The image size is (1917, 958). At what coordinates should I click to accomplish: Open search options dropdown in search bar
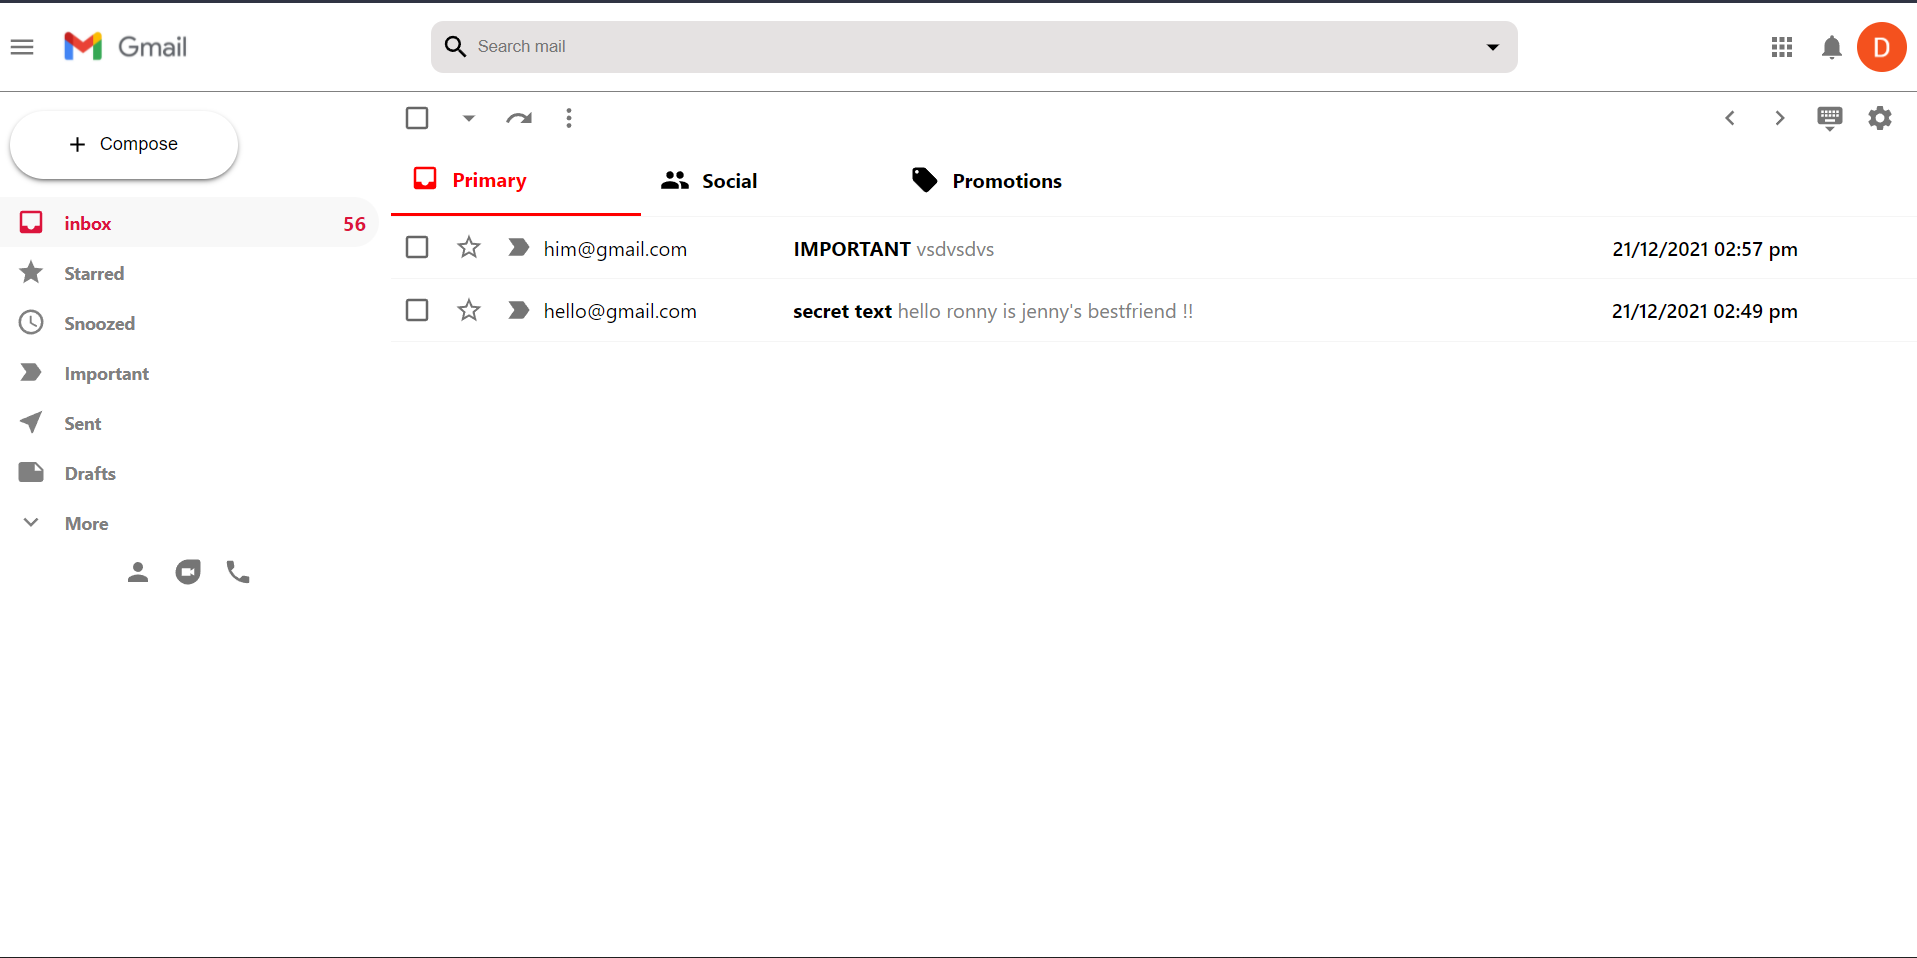(x=1492, y=47)
